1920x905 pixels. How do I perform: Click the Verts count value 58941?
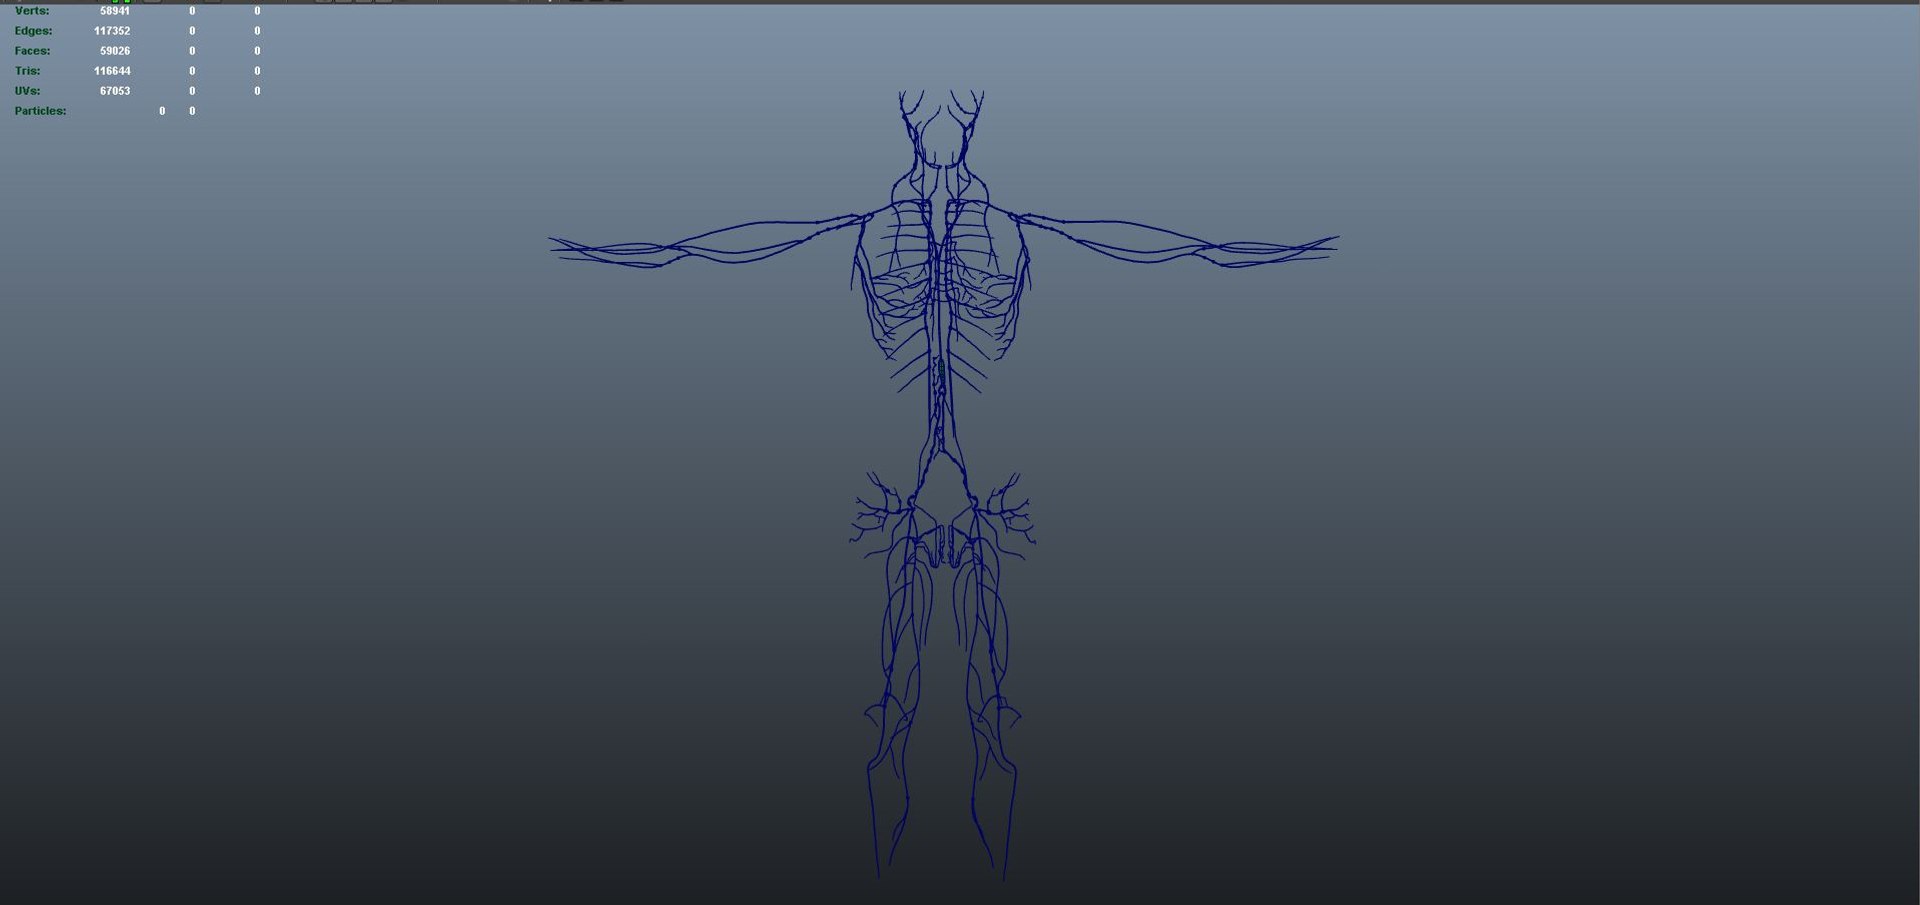tap(115, 11)
